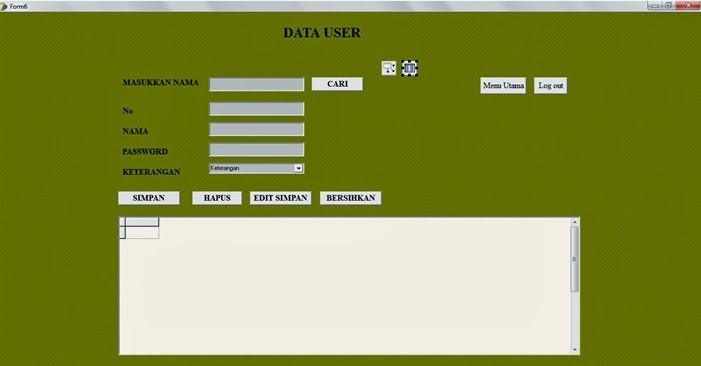Viewport: 701px width, 366px height.
Task: Close the Form6 window
Action: [688, 5]
